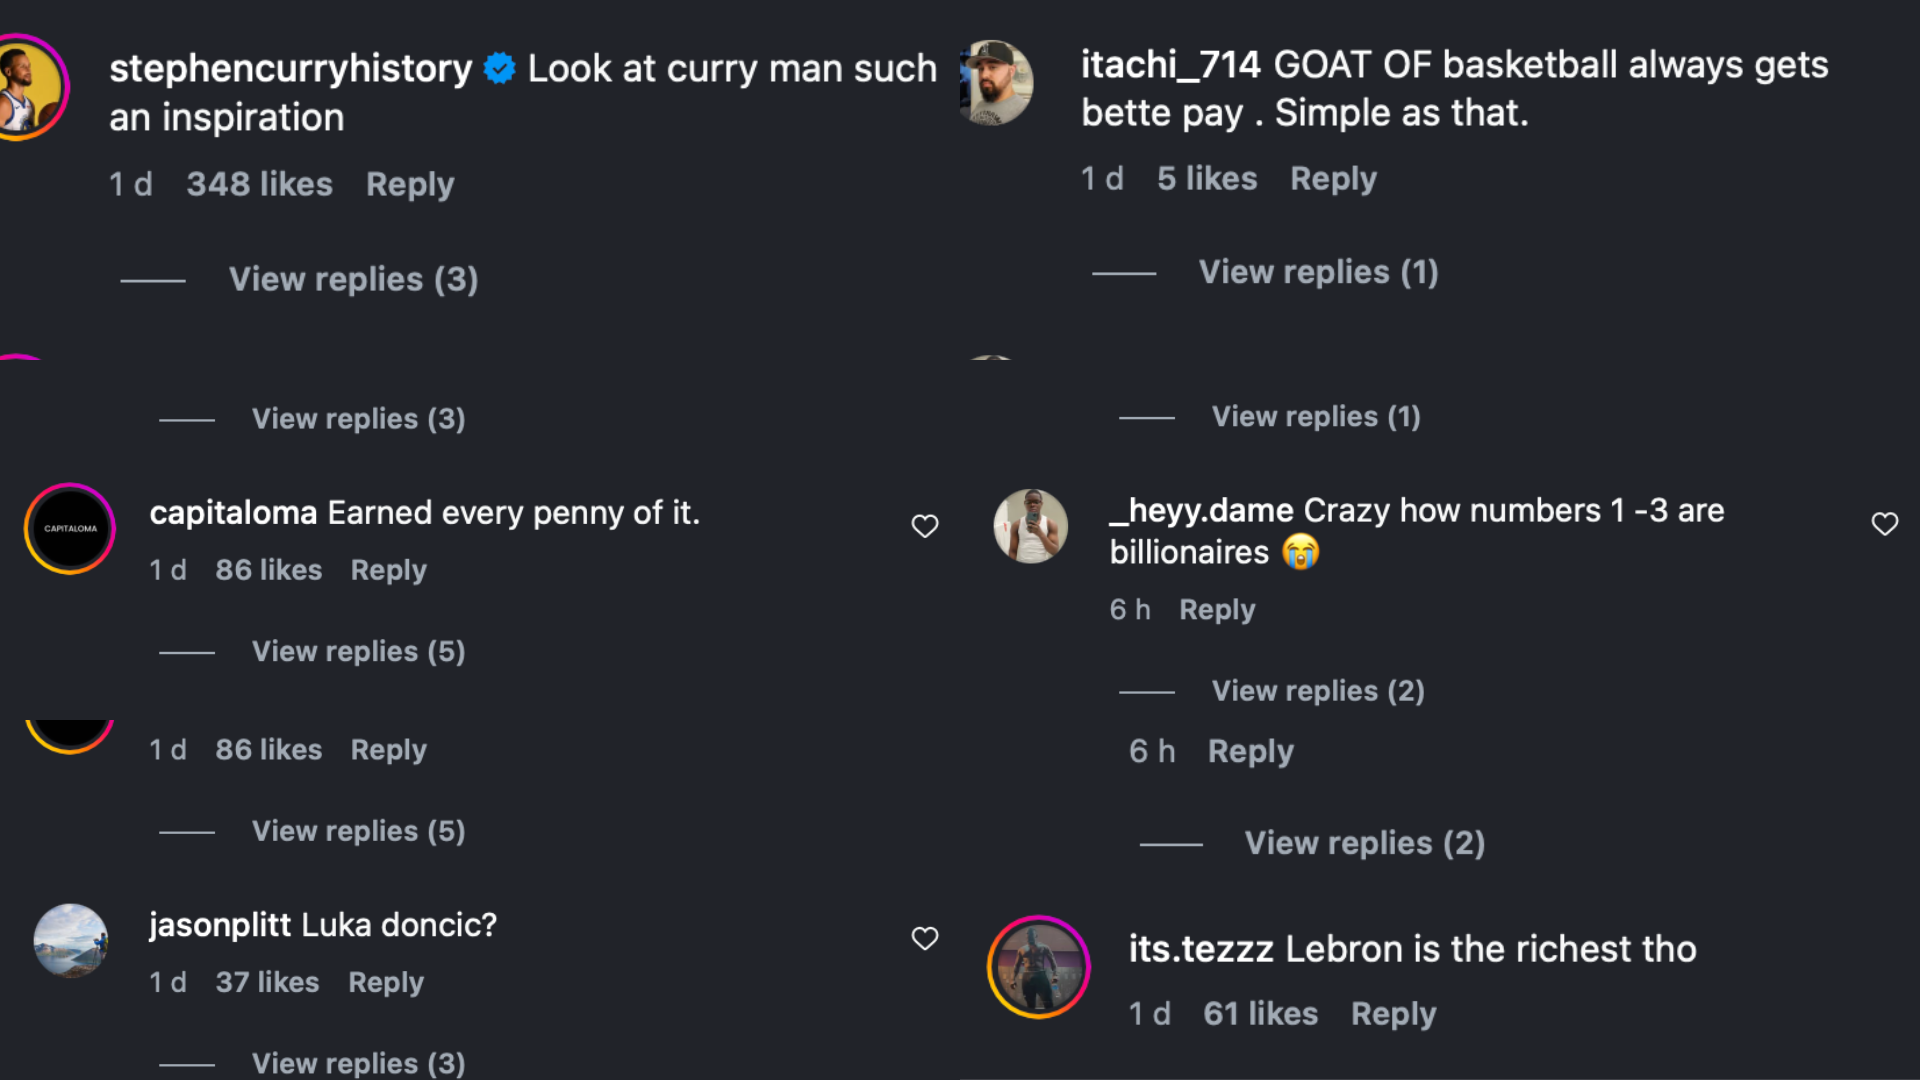View _heyy.dame's profile picture
Viewport: 1920px width, 1080px height.
pos(1030,526)
